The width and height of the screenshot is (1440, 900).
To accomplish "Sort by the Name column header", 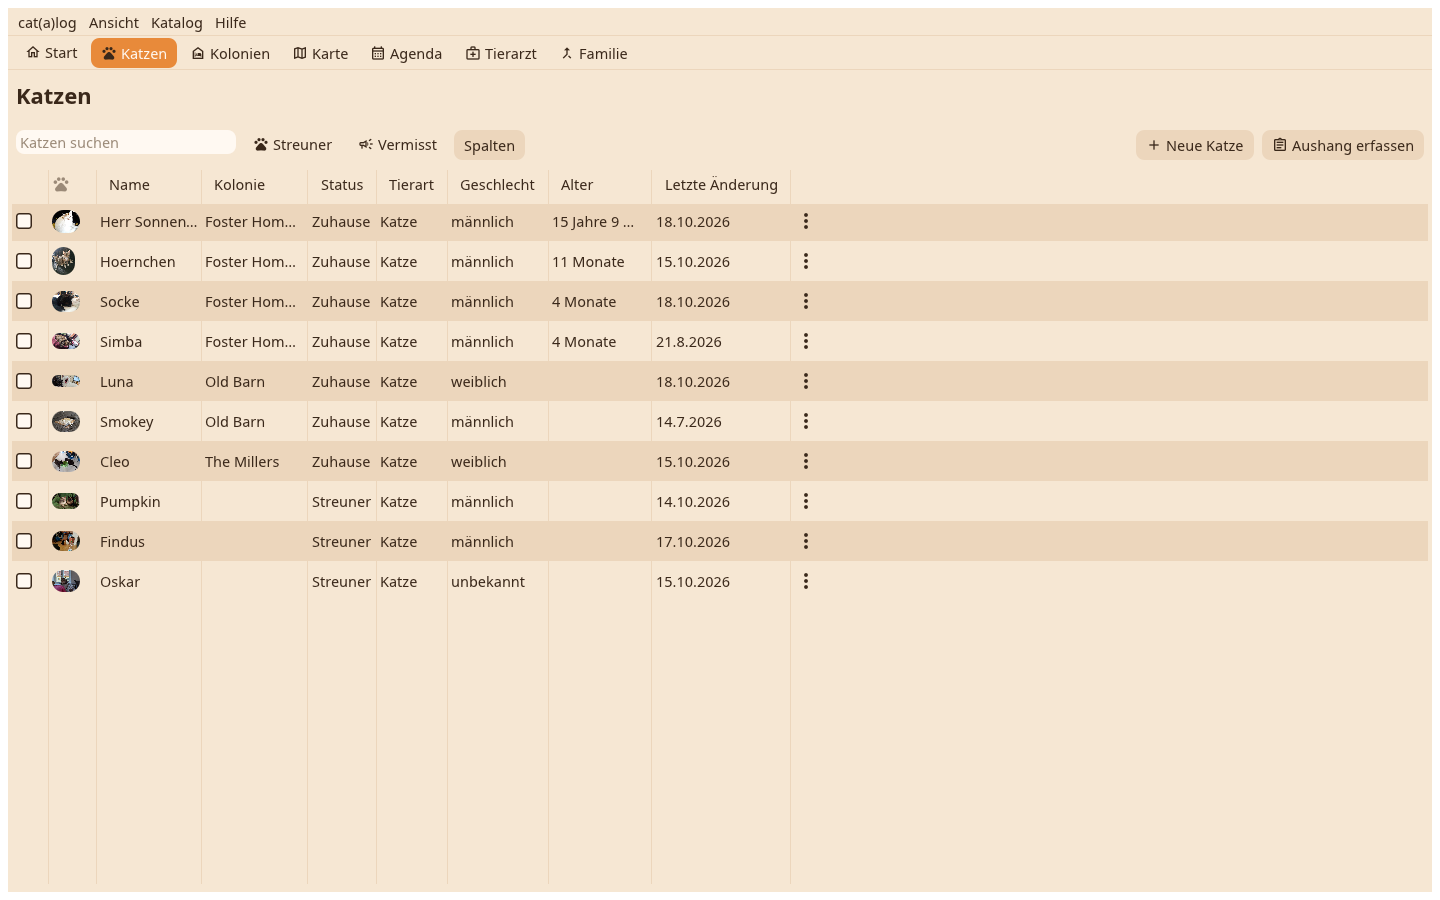I will (x=149, y=185).
